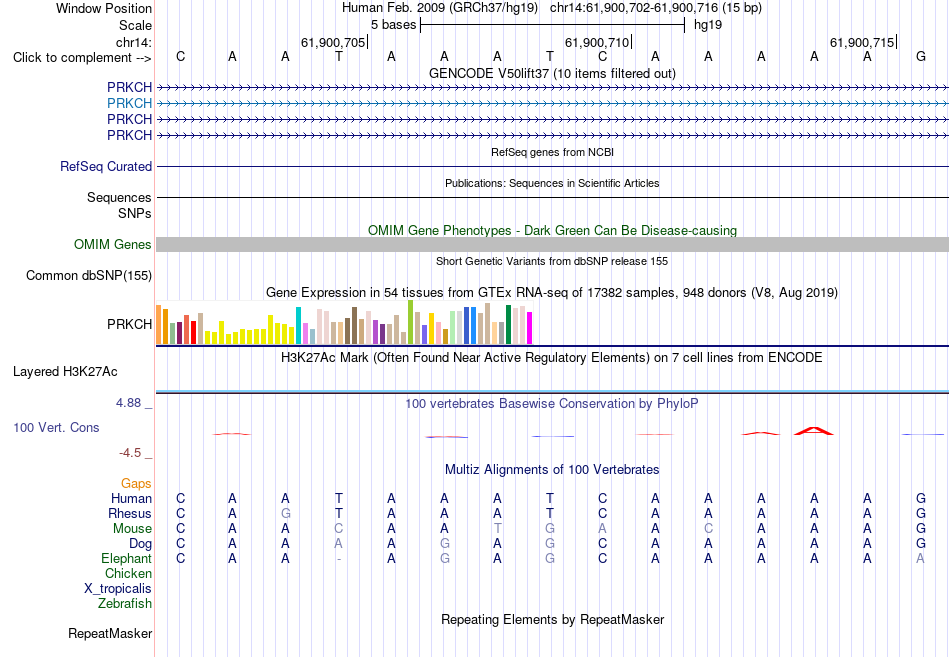Click 'Publications: Sequences in Scientific Articles' title
Viewport: 950px width, 657px height.
[552, 183]
